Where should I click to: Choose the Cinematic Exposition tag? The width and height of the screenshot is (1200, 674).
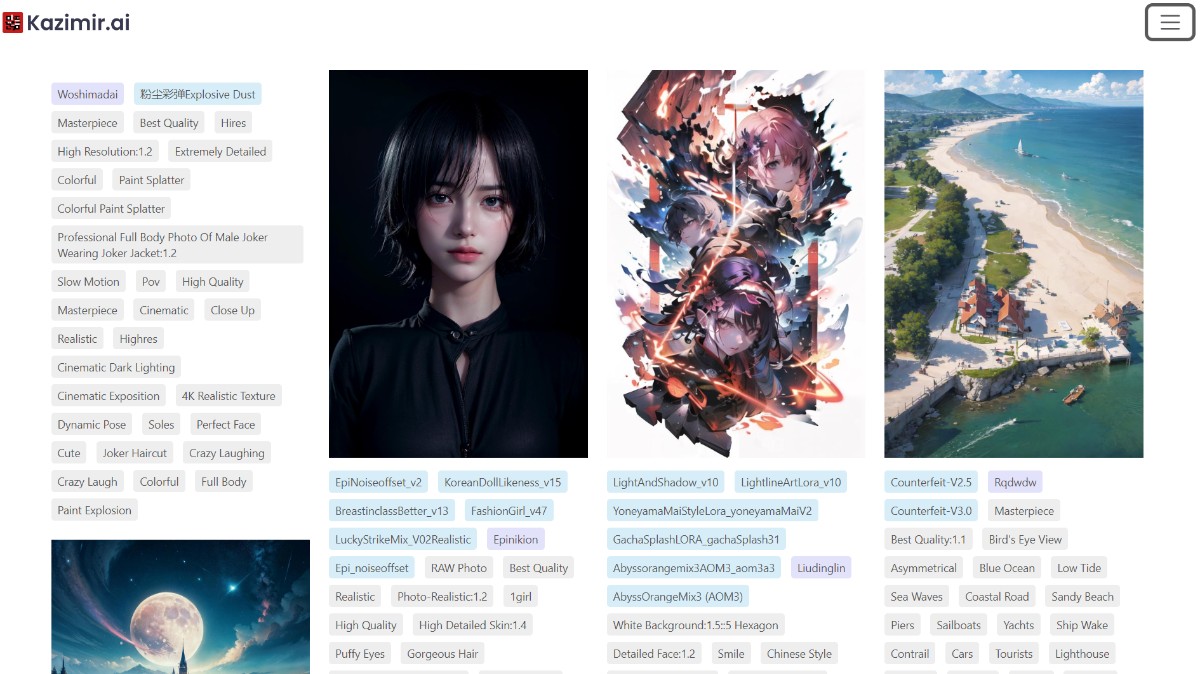click(x=108, y=396)
